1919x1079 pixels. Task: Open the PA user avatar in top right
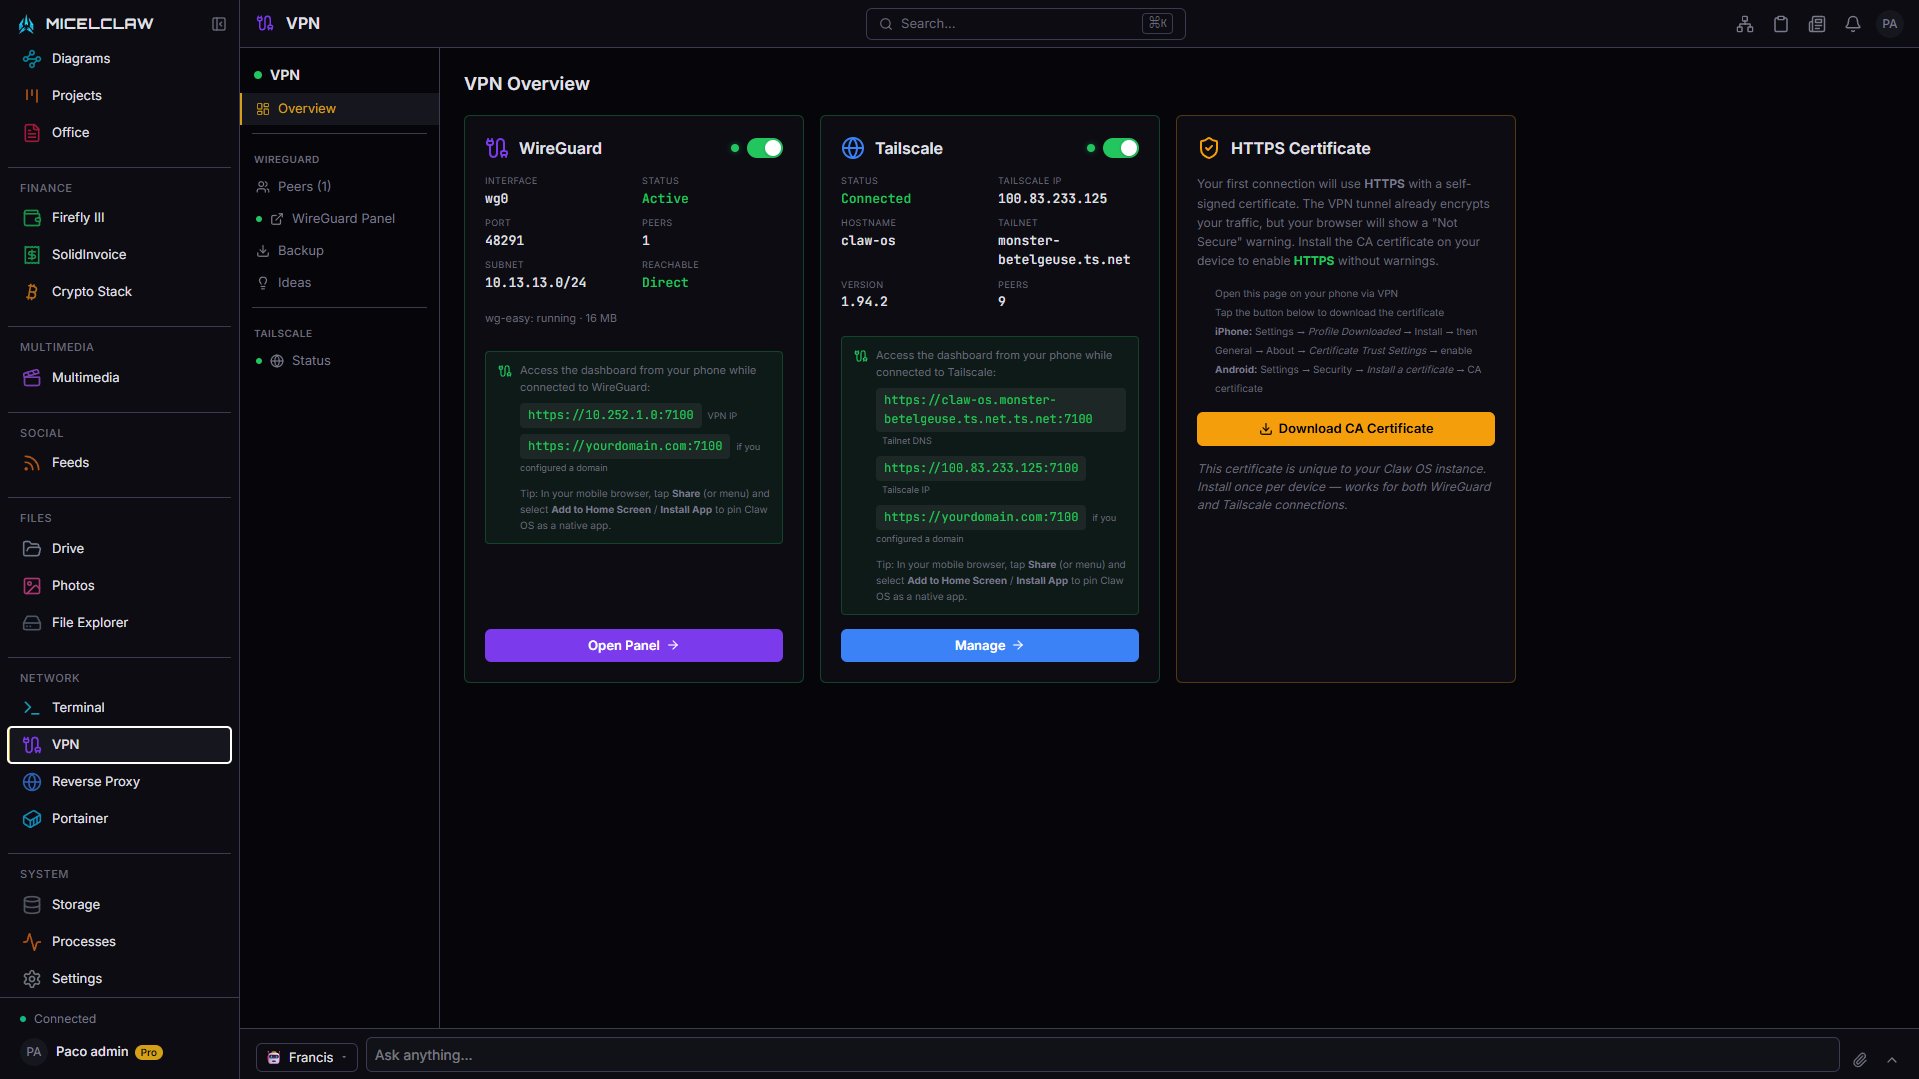click(x=1889, y=24)
